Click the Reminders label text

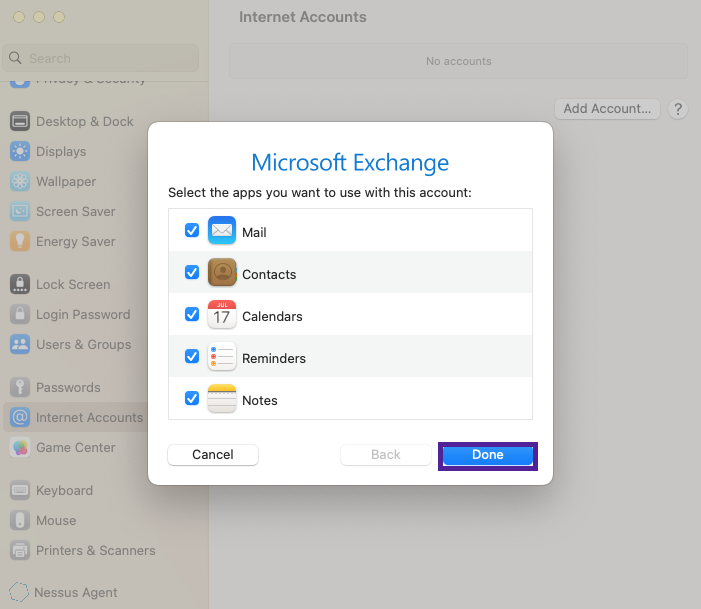274,359
